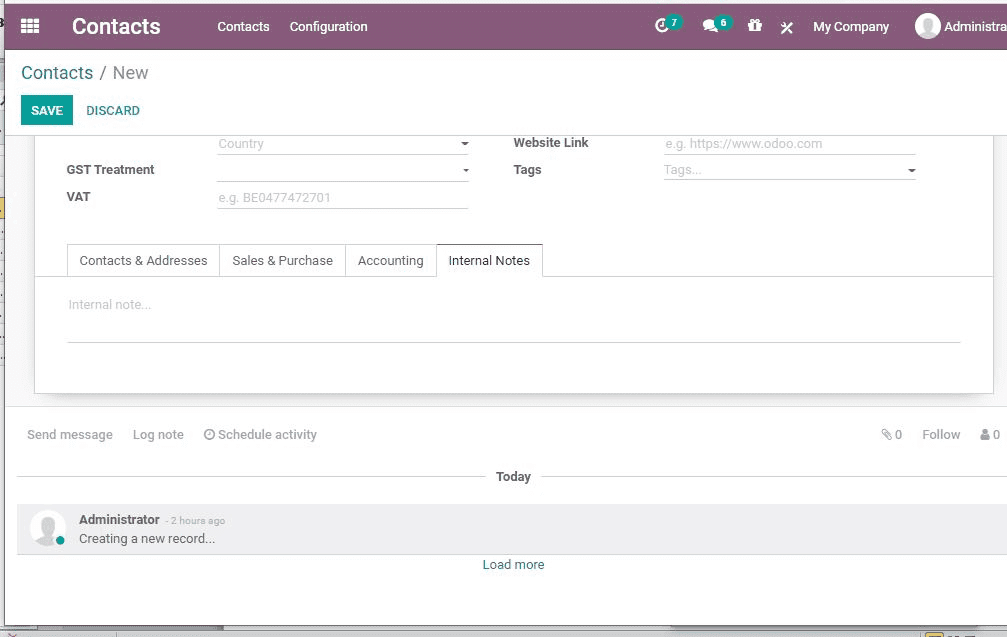Expand the Country dropdown

tap(464, 144)
